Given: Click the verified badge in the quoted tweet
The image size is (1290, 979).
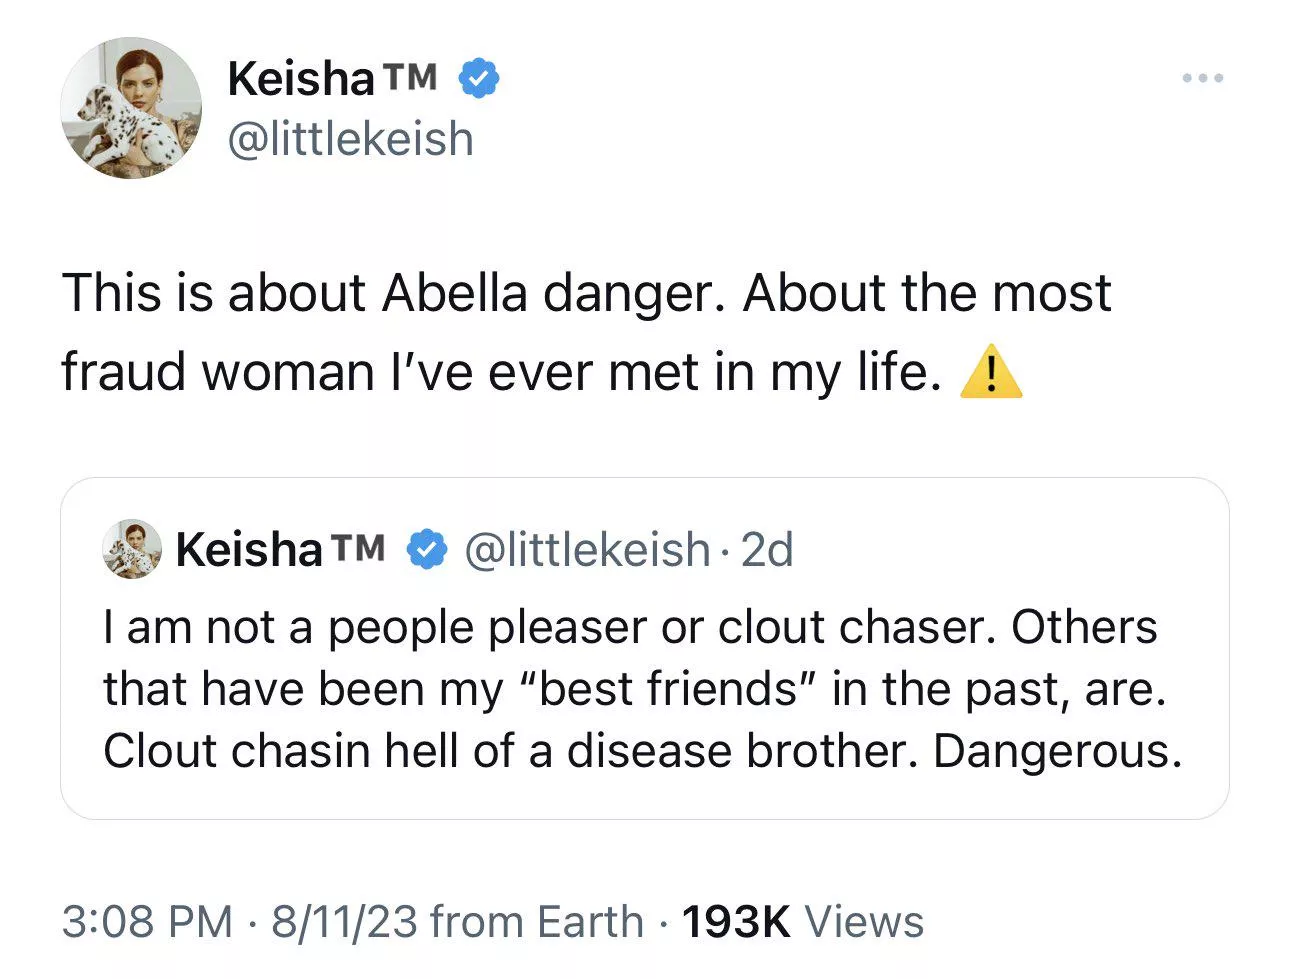Looking at the screenshot, I should [x=427, y=548].
